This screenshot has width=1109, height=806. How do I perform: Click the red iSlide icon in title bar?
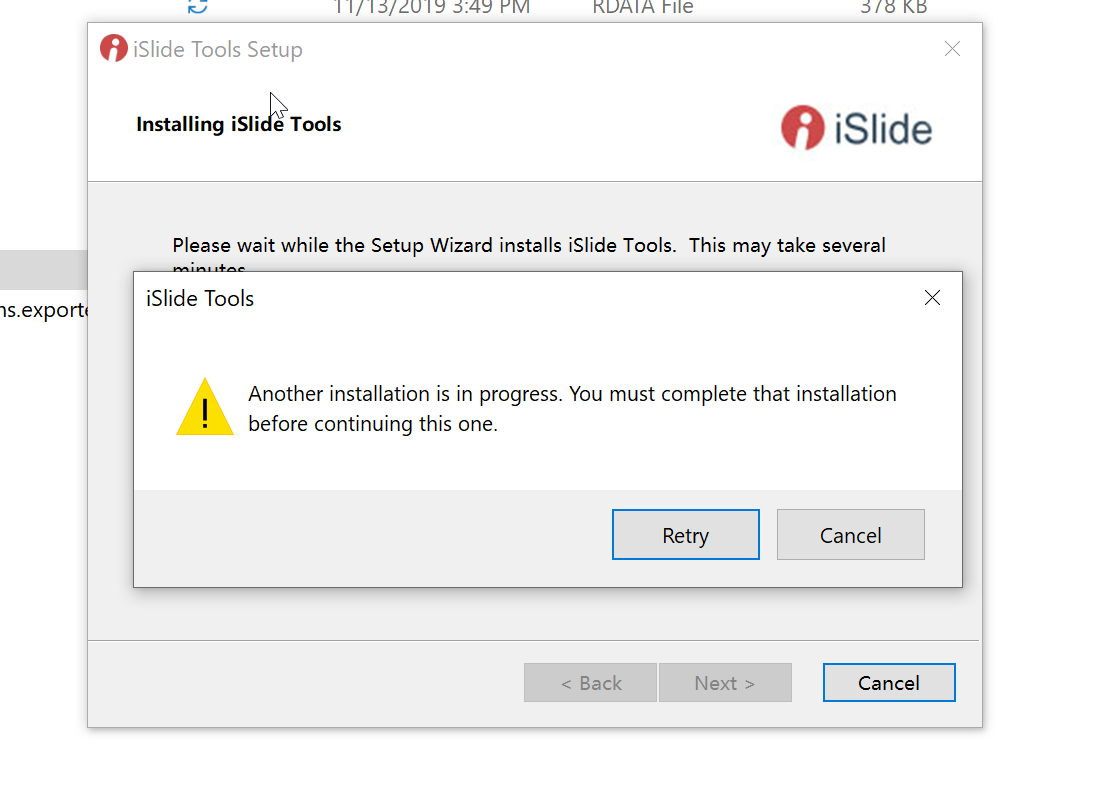click(113, 48)
